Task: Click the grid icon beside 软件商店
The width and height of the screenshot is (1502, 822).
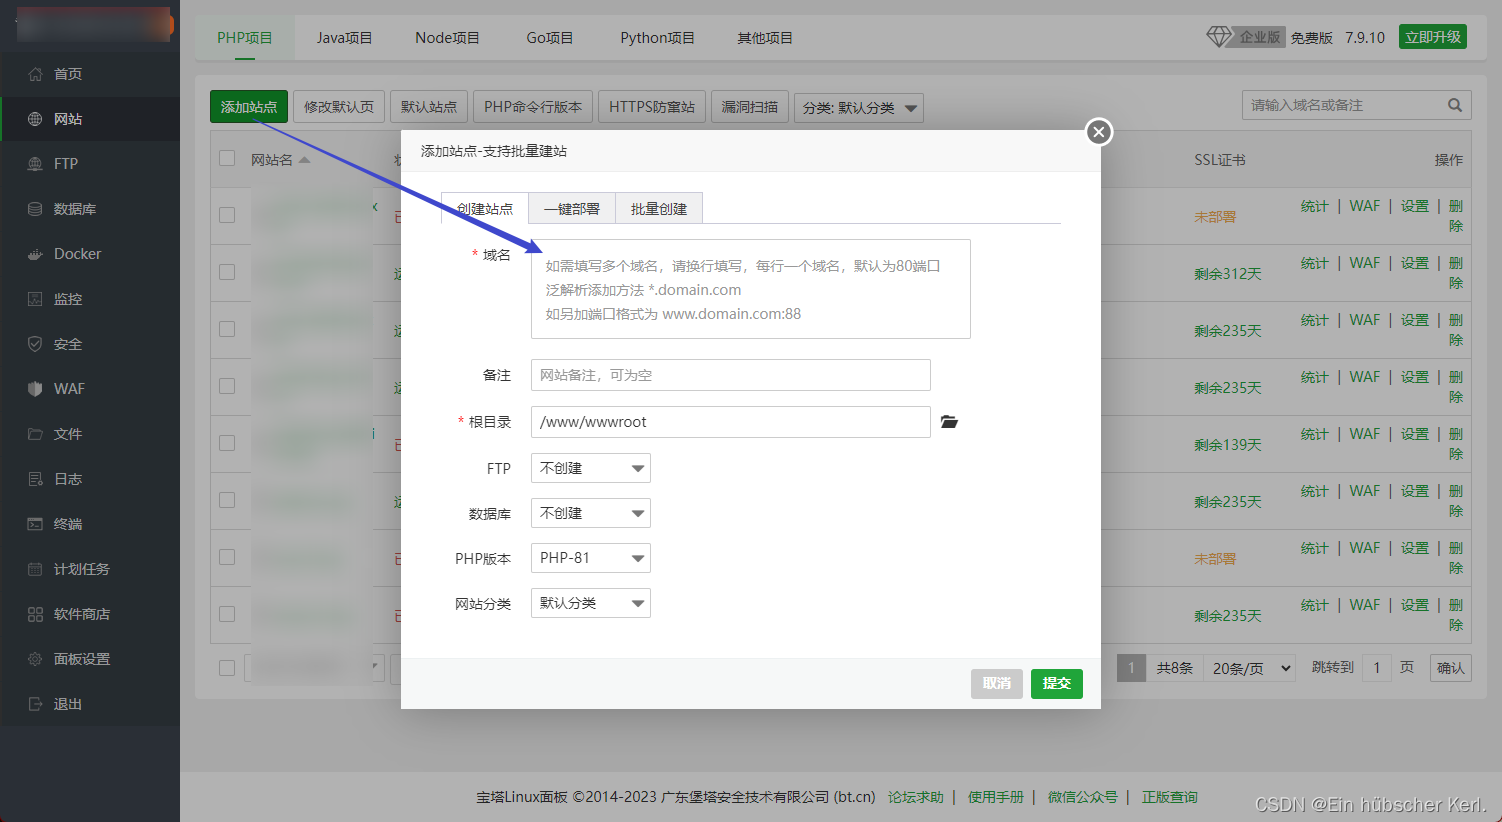Action: pyautogui.click(x=35, y=614)
